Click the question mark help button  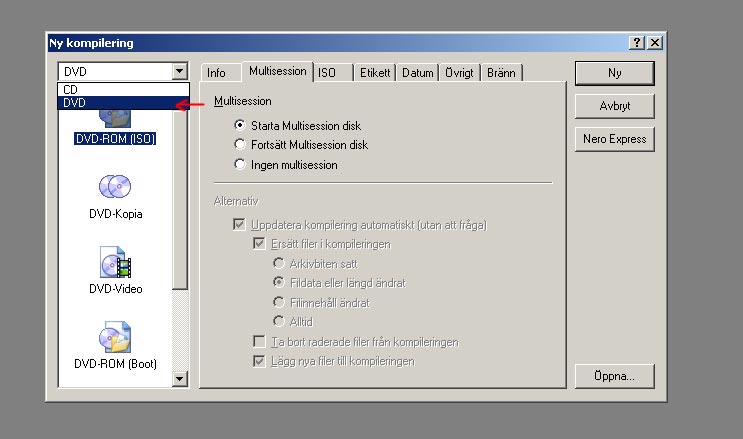tap(637, 43)
